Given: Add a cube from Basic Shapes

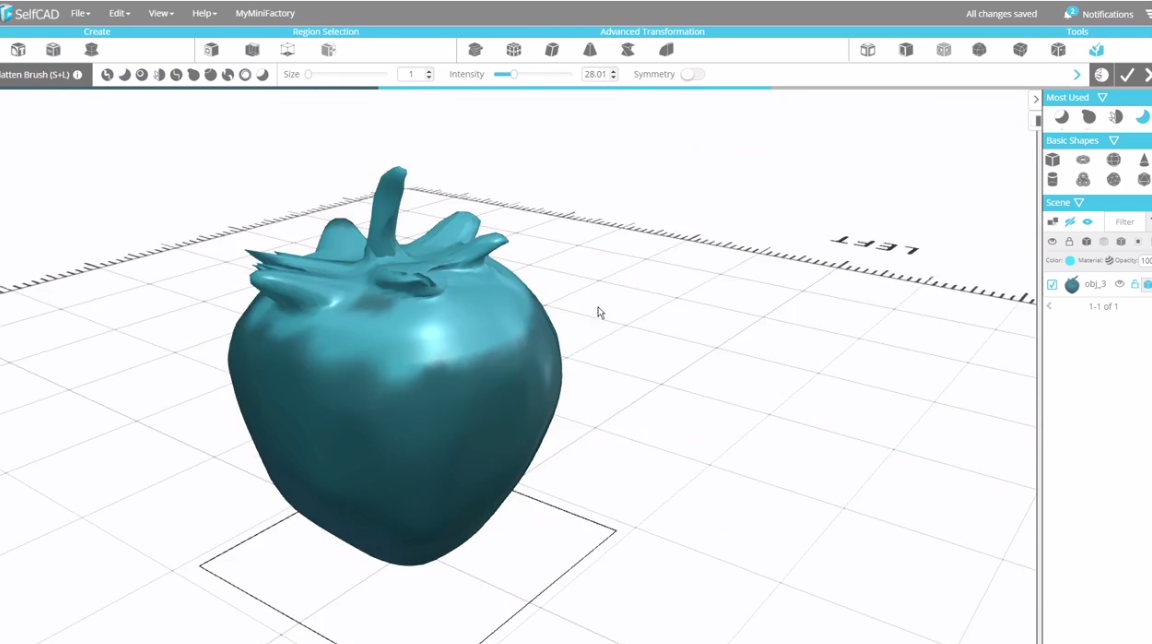Looking at the screenshot, I should pos(1053,159).
